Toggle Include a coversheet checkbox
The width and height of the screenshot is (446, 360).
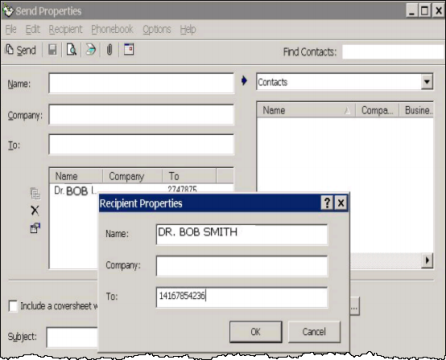13,306
